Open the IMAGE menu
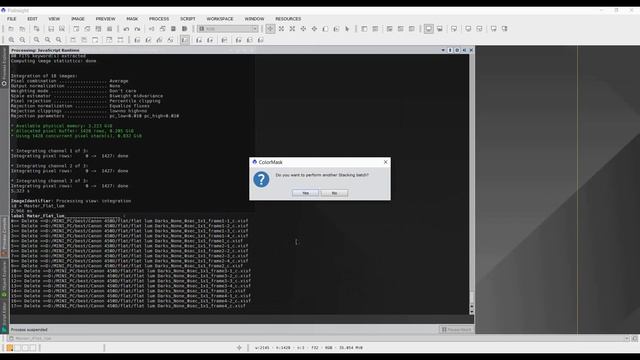Image resolution: width=640 pixels, height=360 pixels. tap(78, 19)
